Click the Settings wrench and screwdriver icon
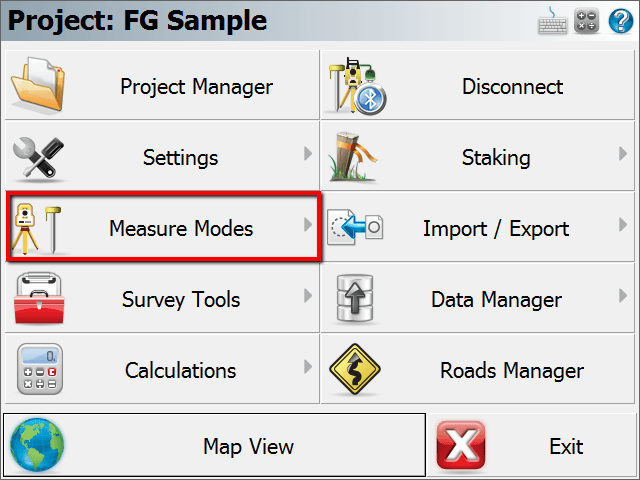 click(38, 158)
